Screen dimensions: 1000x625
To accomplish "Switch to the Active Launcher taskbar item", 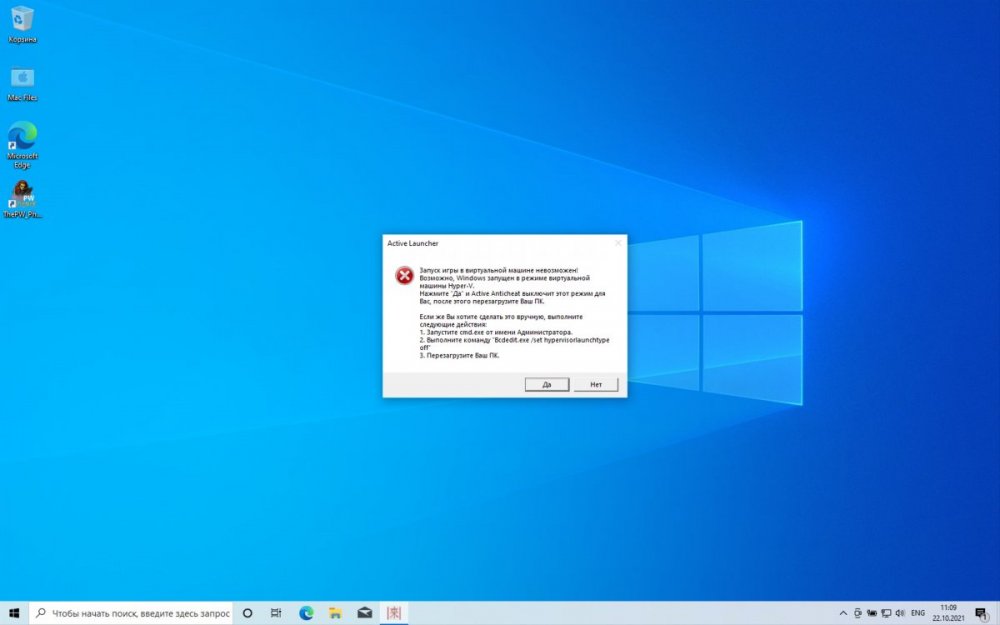I will pyautogui.click(x=394, y=613).
